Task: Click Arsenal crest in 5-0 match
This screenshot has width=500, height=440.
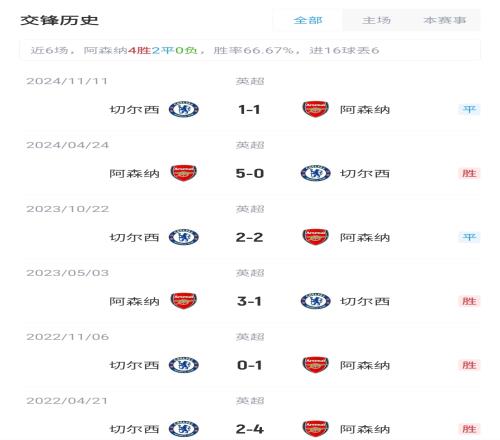Action: coord(184,173)
